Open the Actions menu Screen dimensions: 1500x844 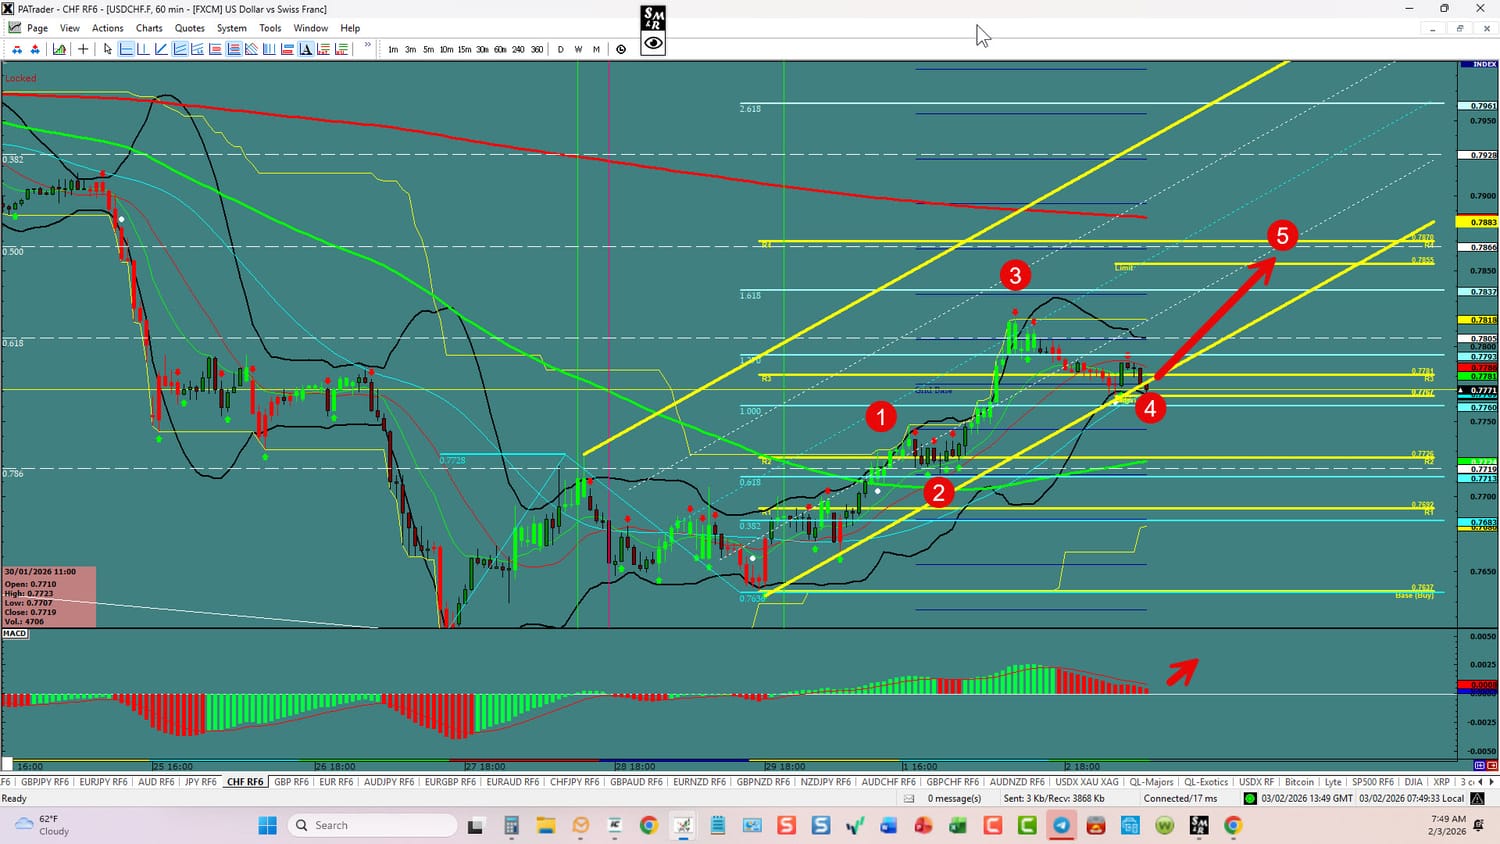[108, 28]
